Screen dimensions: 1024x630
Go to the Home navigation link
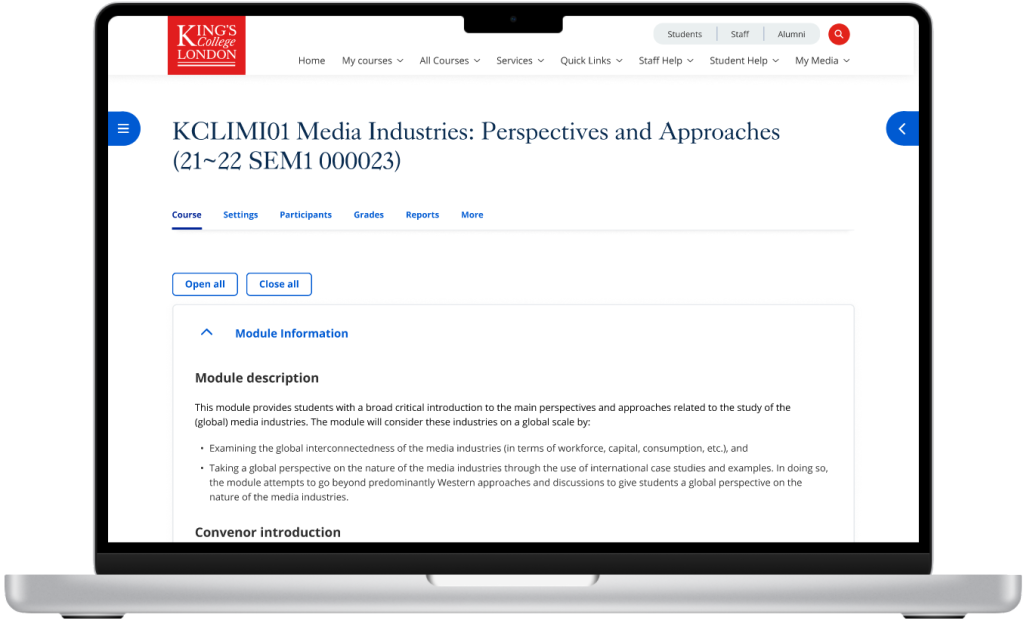pyautogui.click(x=311, y=61)
